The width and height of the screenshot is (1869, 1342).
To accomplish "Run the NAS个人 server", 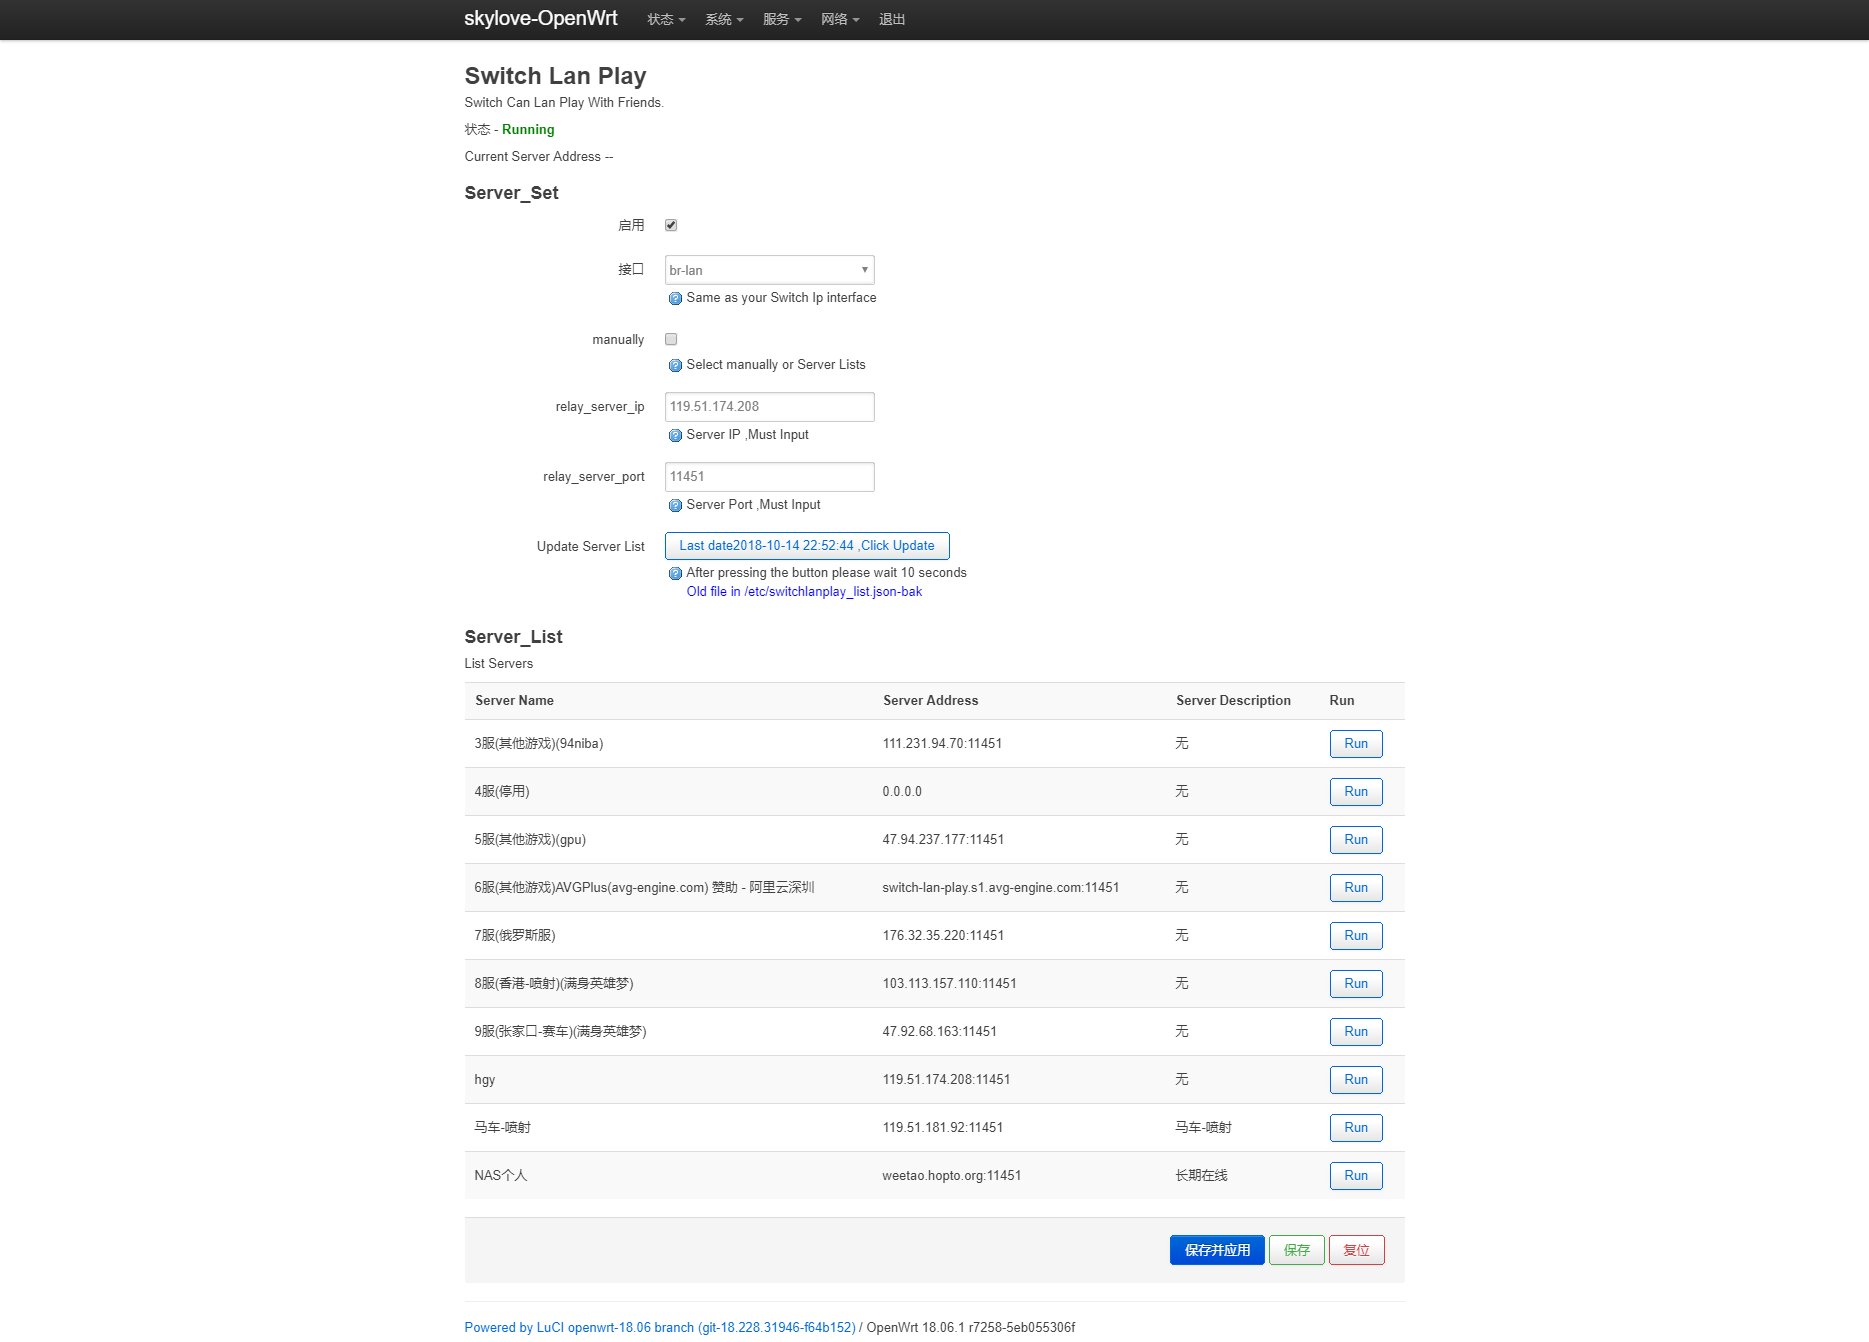I will (x=1356, y=1176).
